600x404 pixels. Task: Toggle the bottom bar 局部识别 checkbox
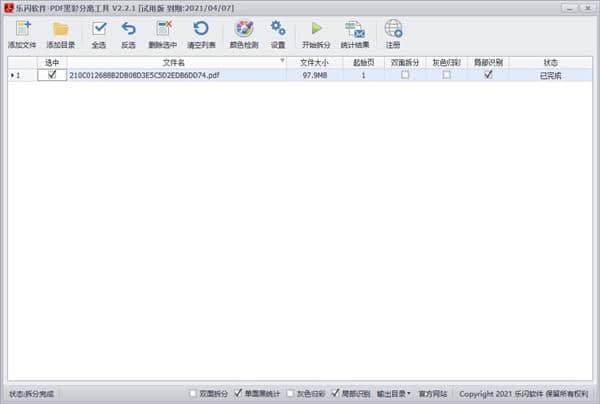(335, 393)
